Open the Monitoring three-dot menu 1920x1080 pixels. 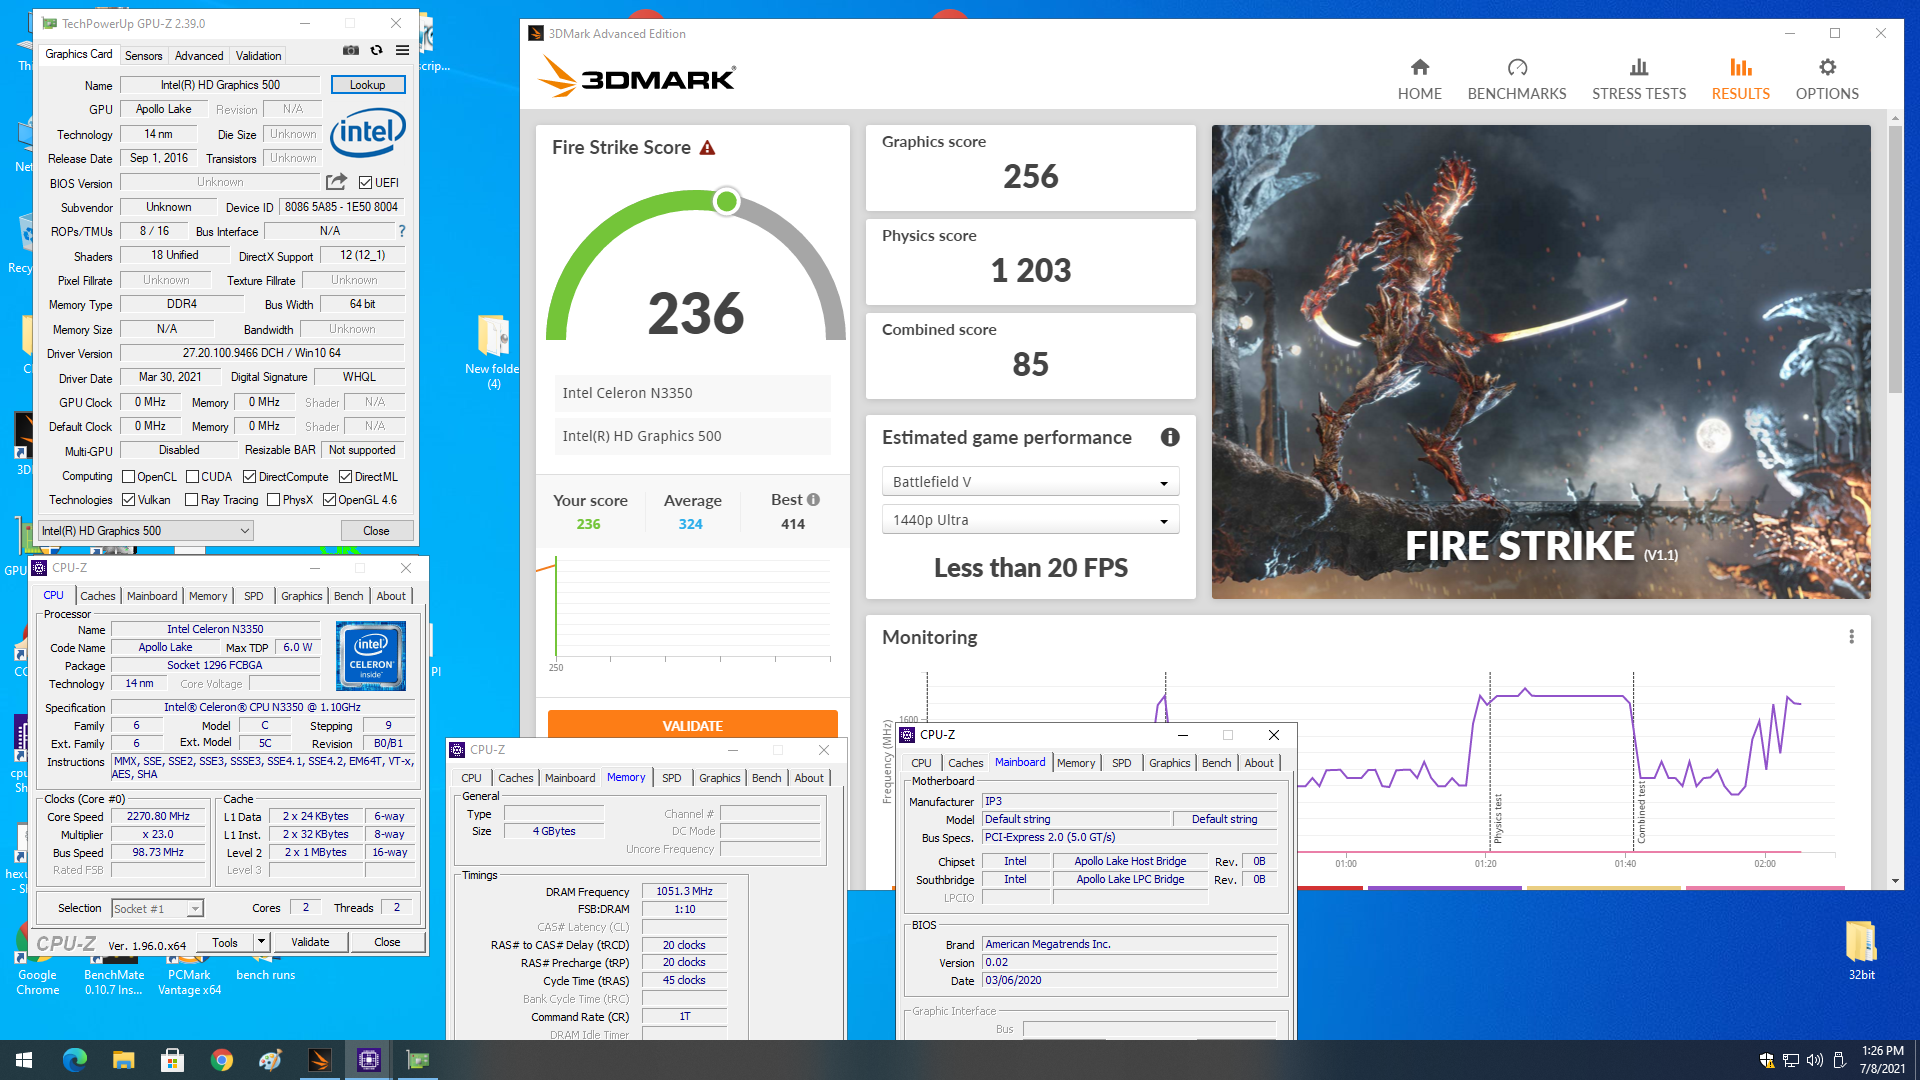click(x=1851, y=637)
